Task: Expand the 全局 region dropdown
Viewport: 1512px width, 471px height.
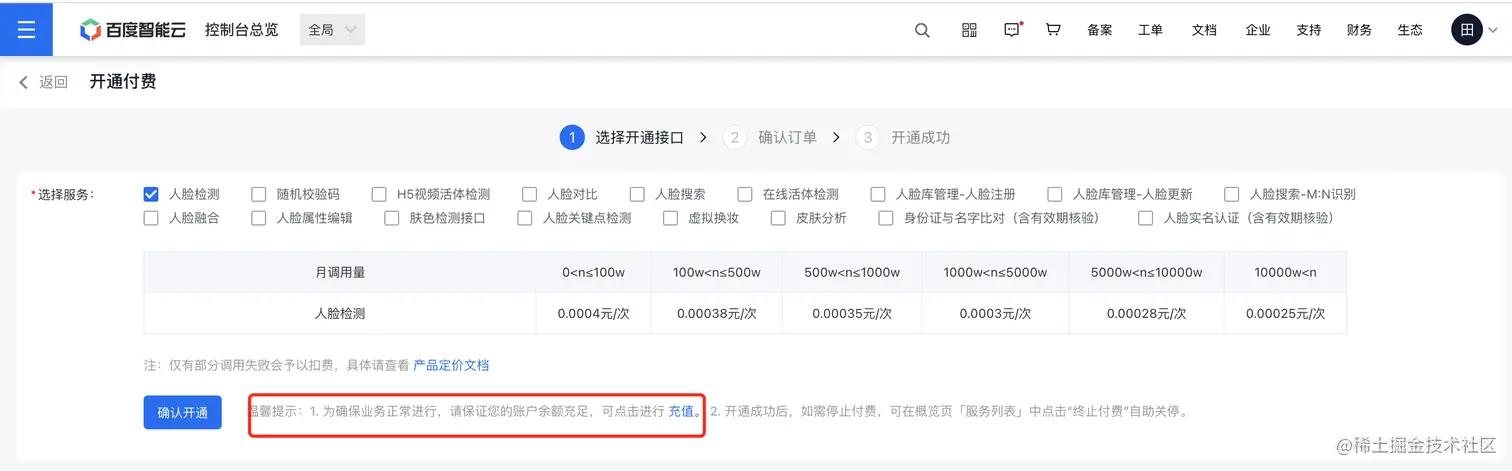Action: 332,30
